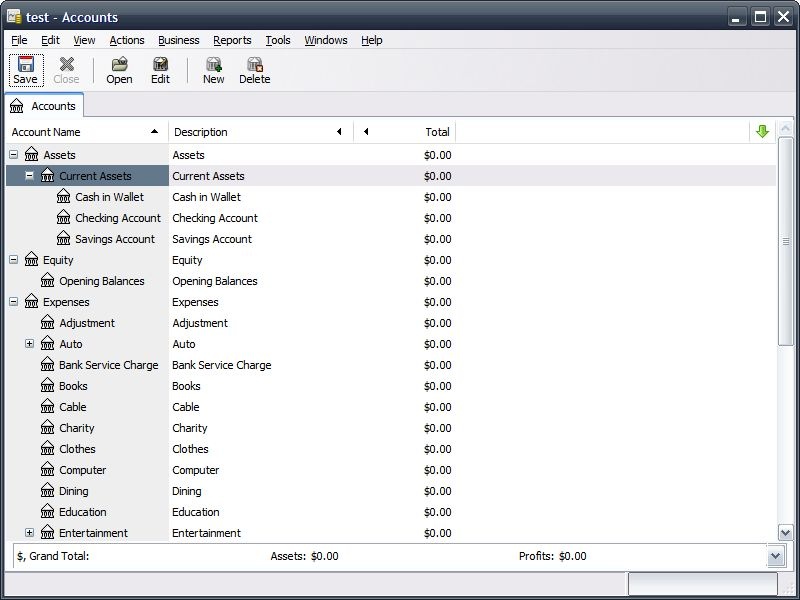The height and width of the screenshot is (600, 800).
Task: Select the Savings Account row
Action: pyautogui.click(x=115, y=239)
